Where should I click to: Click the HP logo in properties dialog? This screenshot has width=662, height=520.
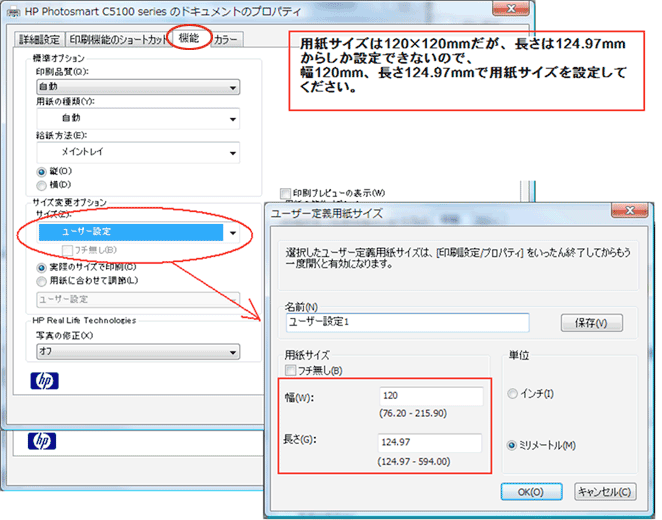click(44, 381)
